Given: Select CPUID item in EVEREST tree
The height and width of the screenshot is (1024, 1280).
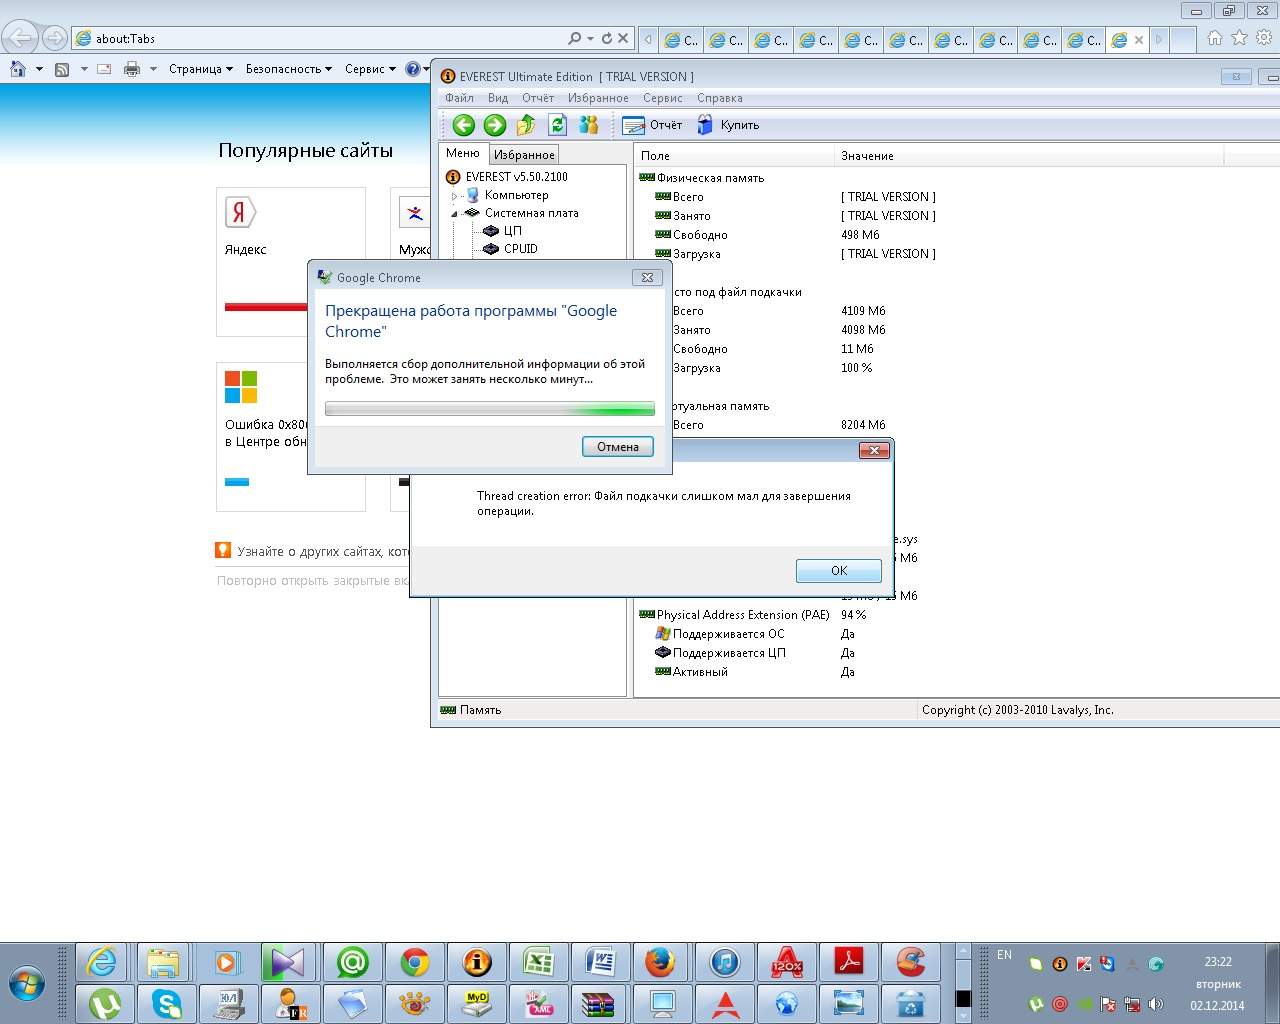Looking at the screenshot, I should tap(511, 249).
